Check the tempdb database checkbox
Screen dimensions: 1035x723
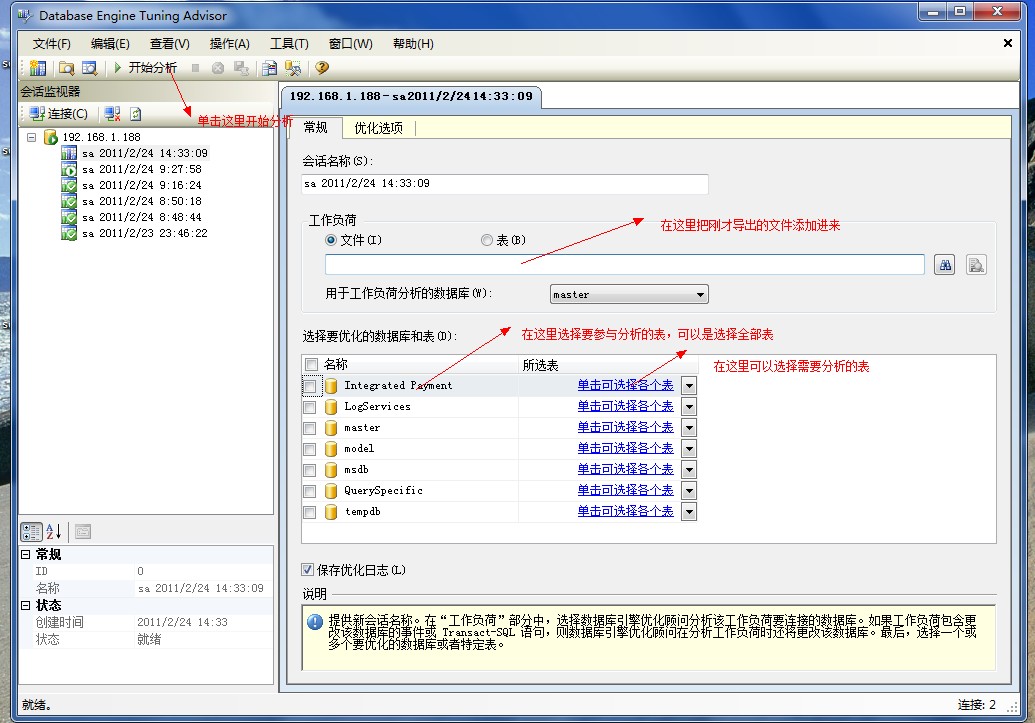pyautogui.click(x=310, y=512)
